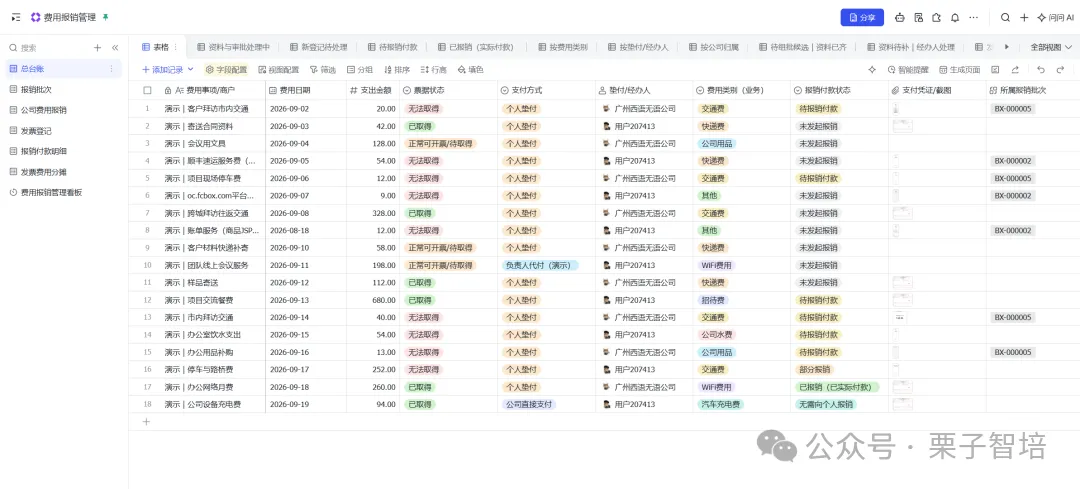Switch to the 资料与审批处理中 view tab
The height and width of the screenshot is (489, 1080).
233,47
